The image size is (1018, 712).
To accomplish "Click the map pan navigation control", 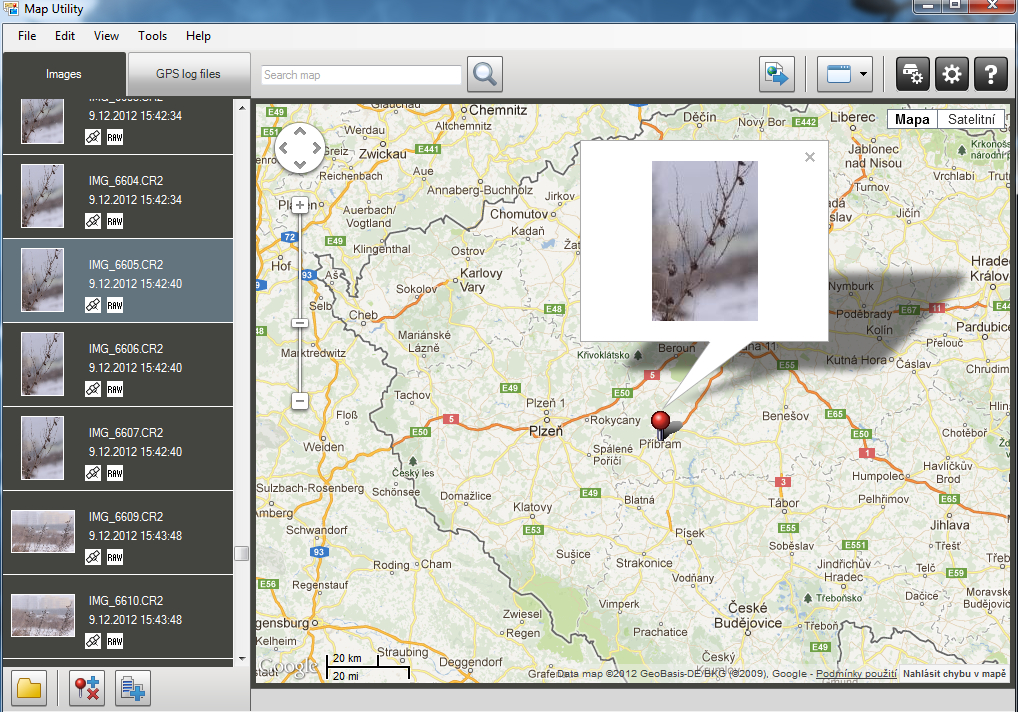I will [299, 148].
